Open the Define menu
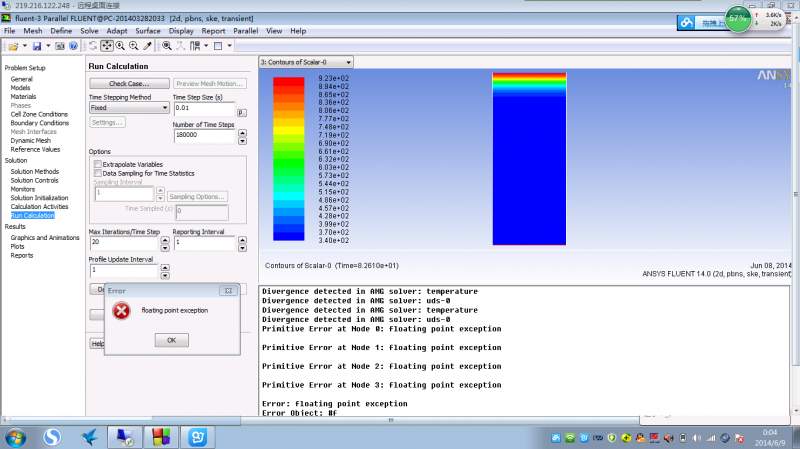The height and width of the screenshot is (449, 800). pos(61,31)
